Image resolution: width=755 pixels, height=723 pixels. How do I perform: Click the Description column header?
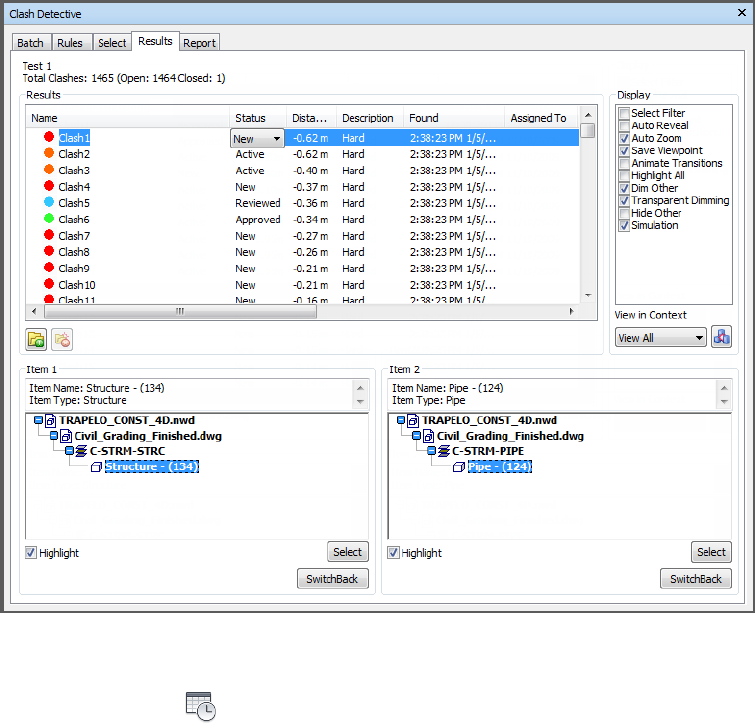pos(368,118)
